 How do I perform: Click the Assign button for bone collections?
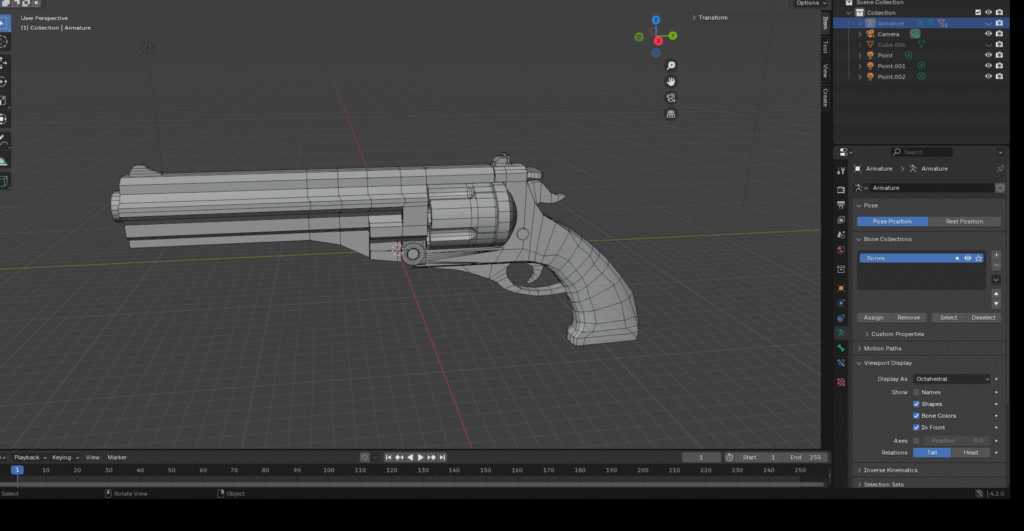(x=874, y=317)
